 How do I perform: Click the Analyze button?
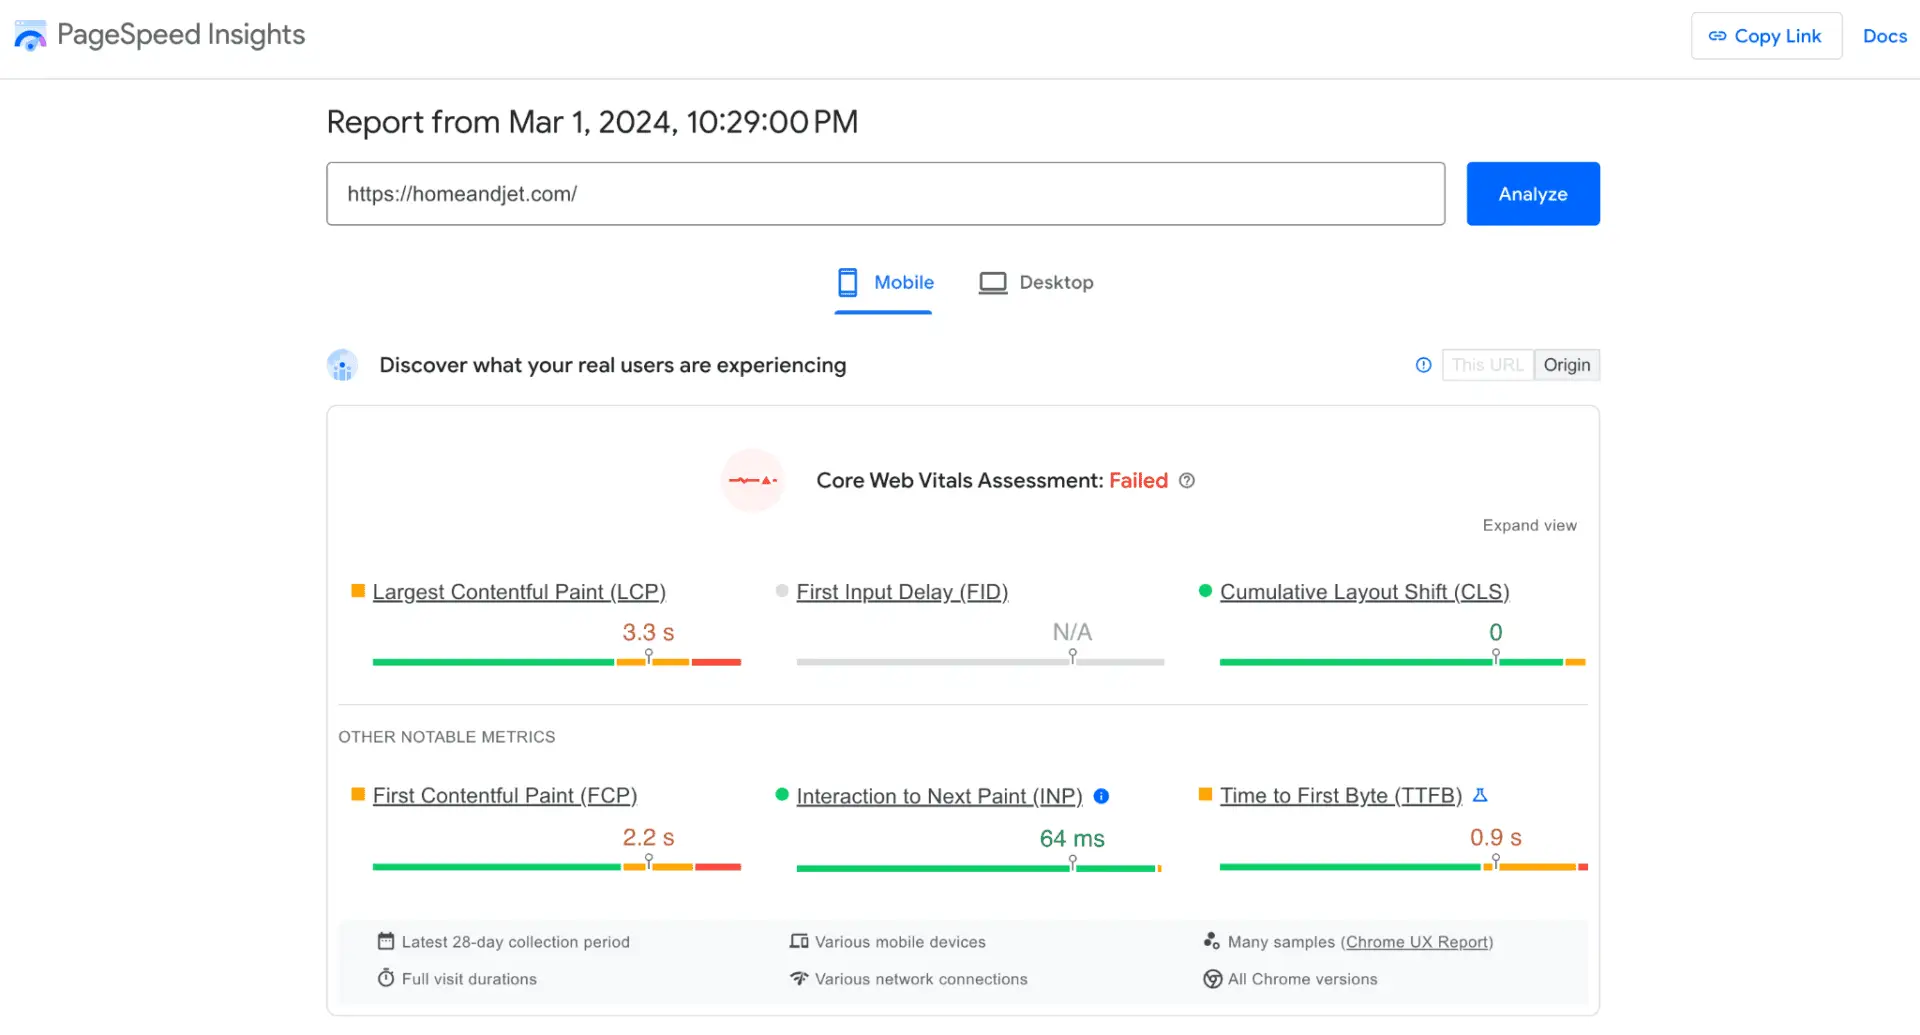tap(1532, 194)
